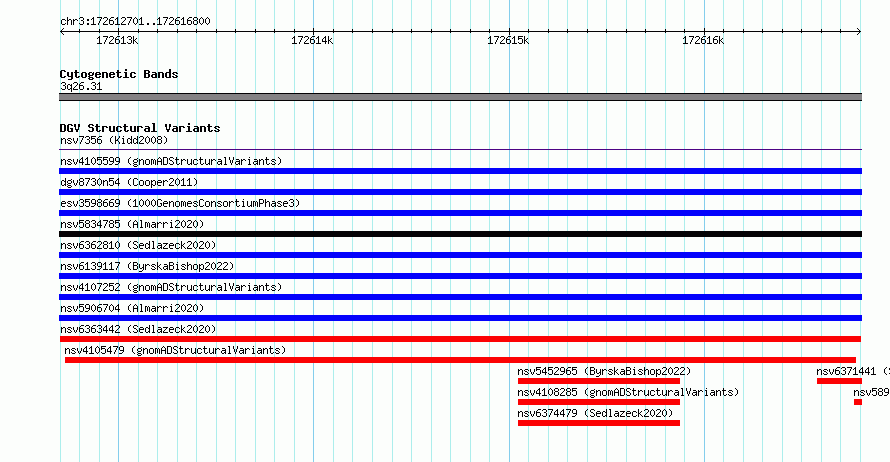
Task: Open esv3598669 (1000GenomesConsortiumPhase3) label
Action: click(180, 203)
